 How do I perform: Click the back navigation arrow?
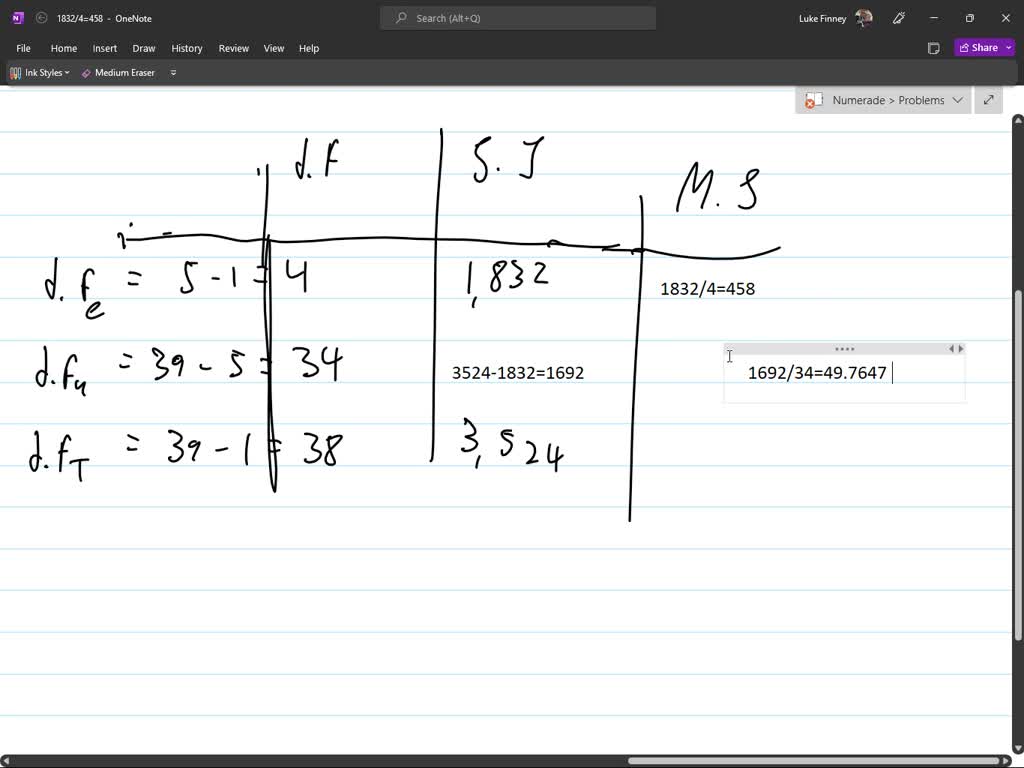pyautogui.click(x=41, y=17)
